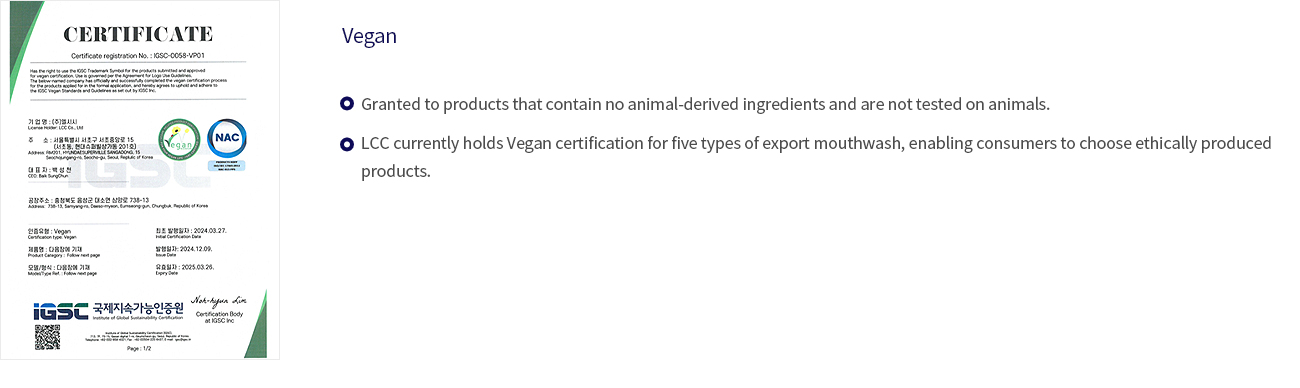Click the QR code on the certificate
Viewport: 1300px width, 388px height.
tap(48, 338)
